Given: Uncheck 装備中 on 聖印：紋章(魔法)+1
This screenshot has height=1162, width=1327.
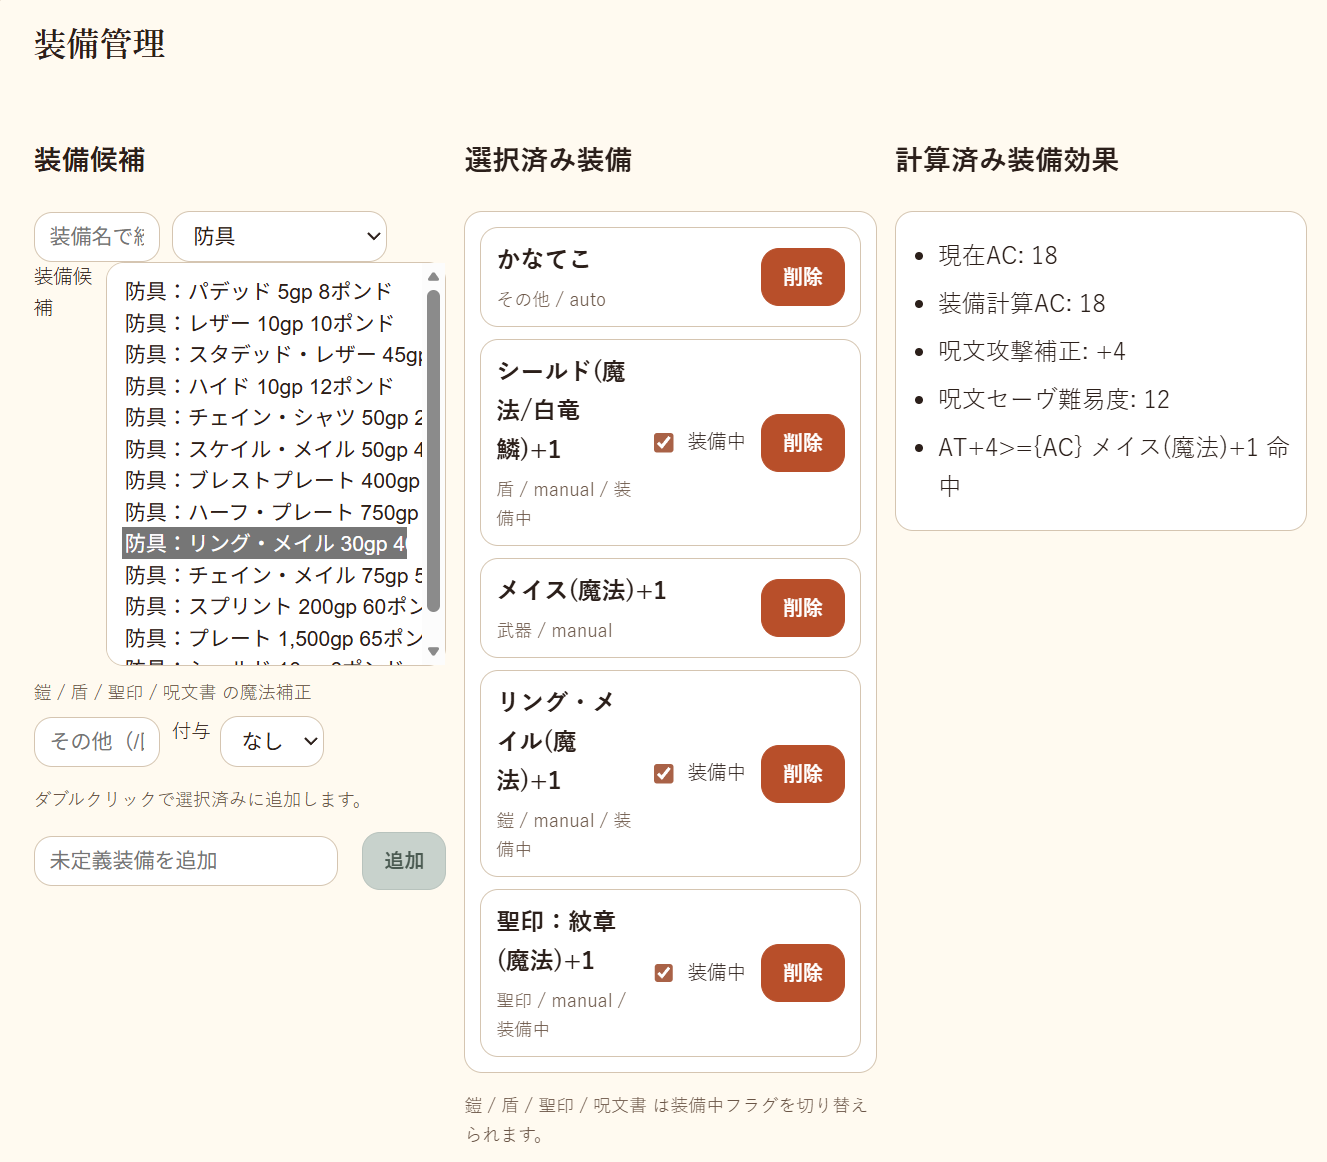Looking at the screenshot, I should click(663, 971).
